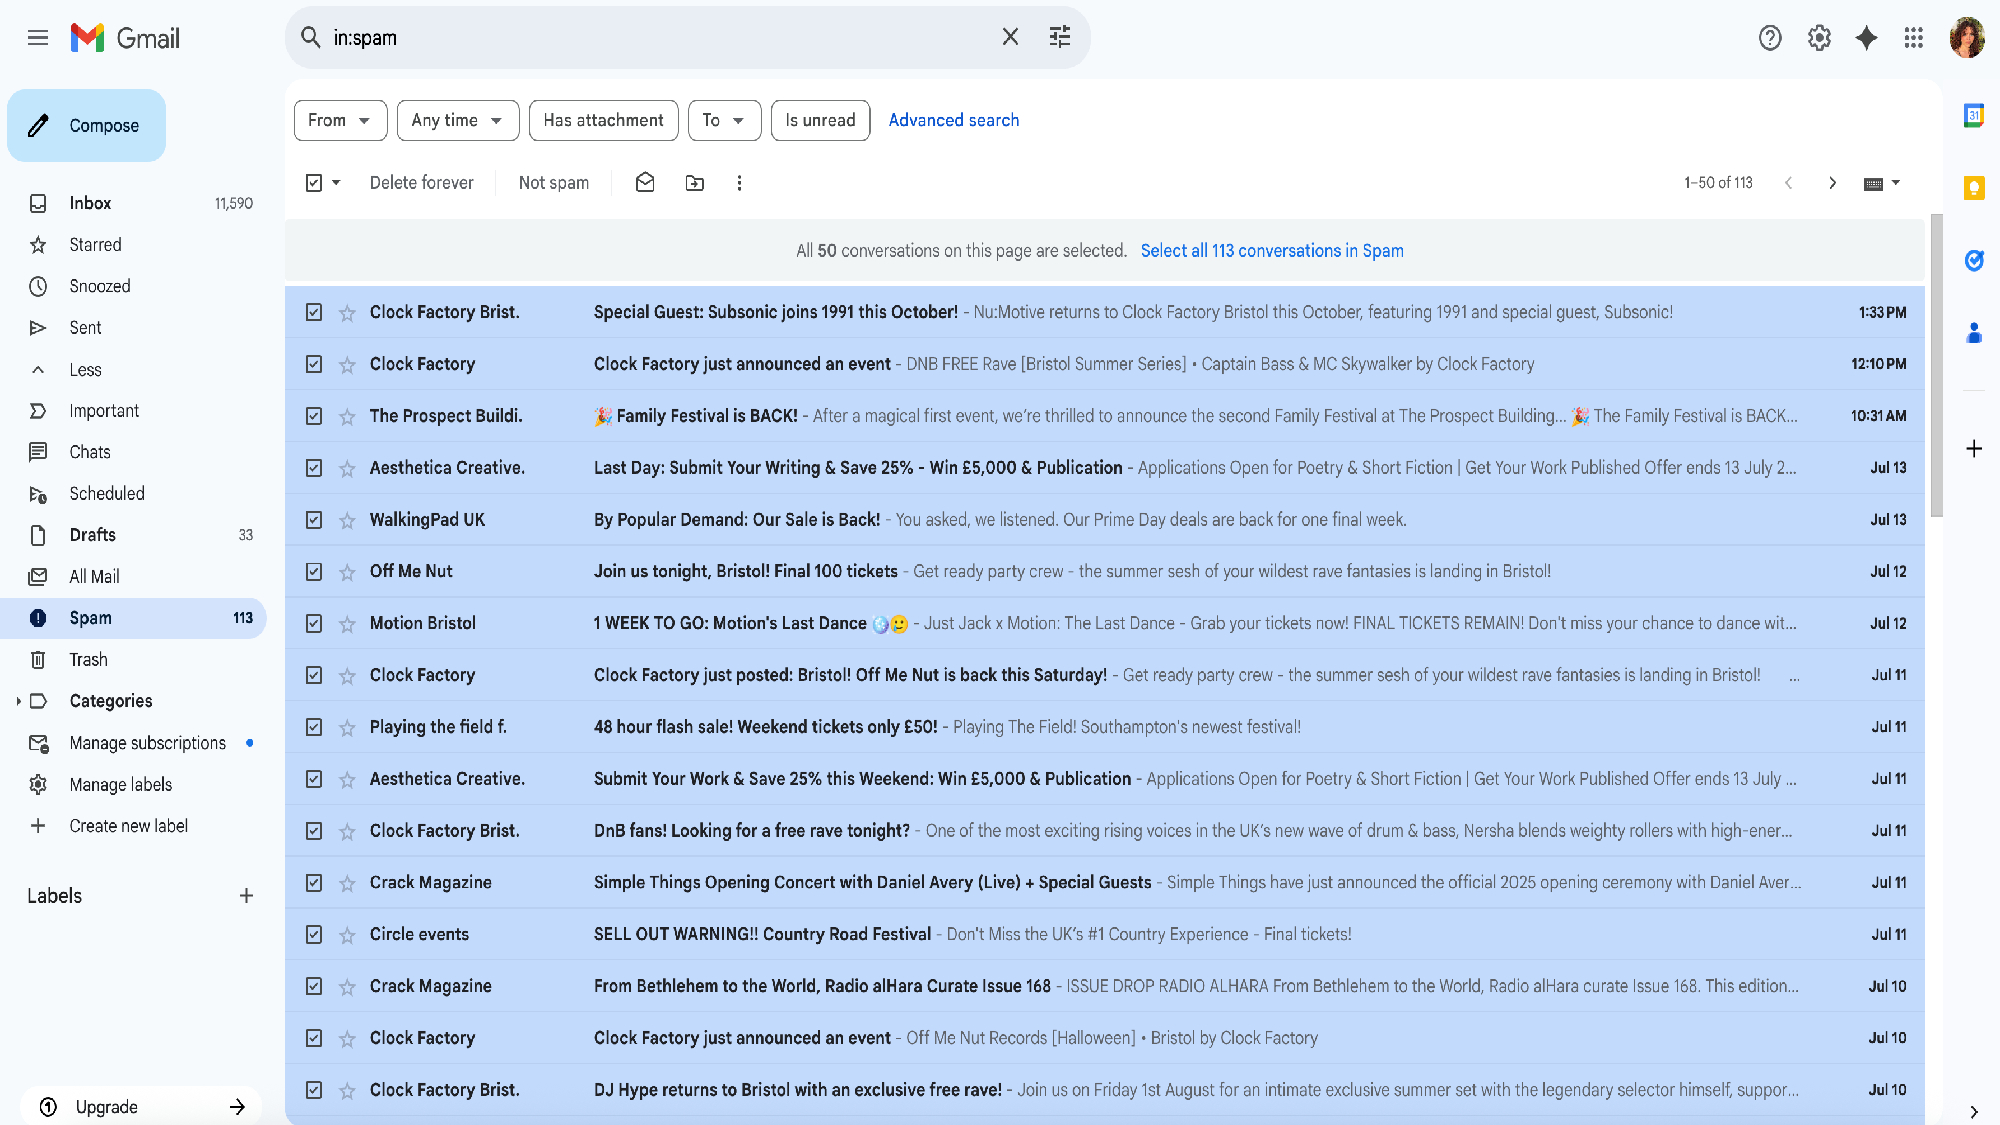Open the Gemini sparkle icon
This screenshot has height=1125, width=2000.
[x=1865, y=38]
